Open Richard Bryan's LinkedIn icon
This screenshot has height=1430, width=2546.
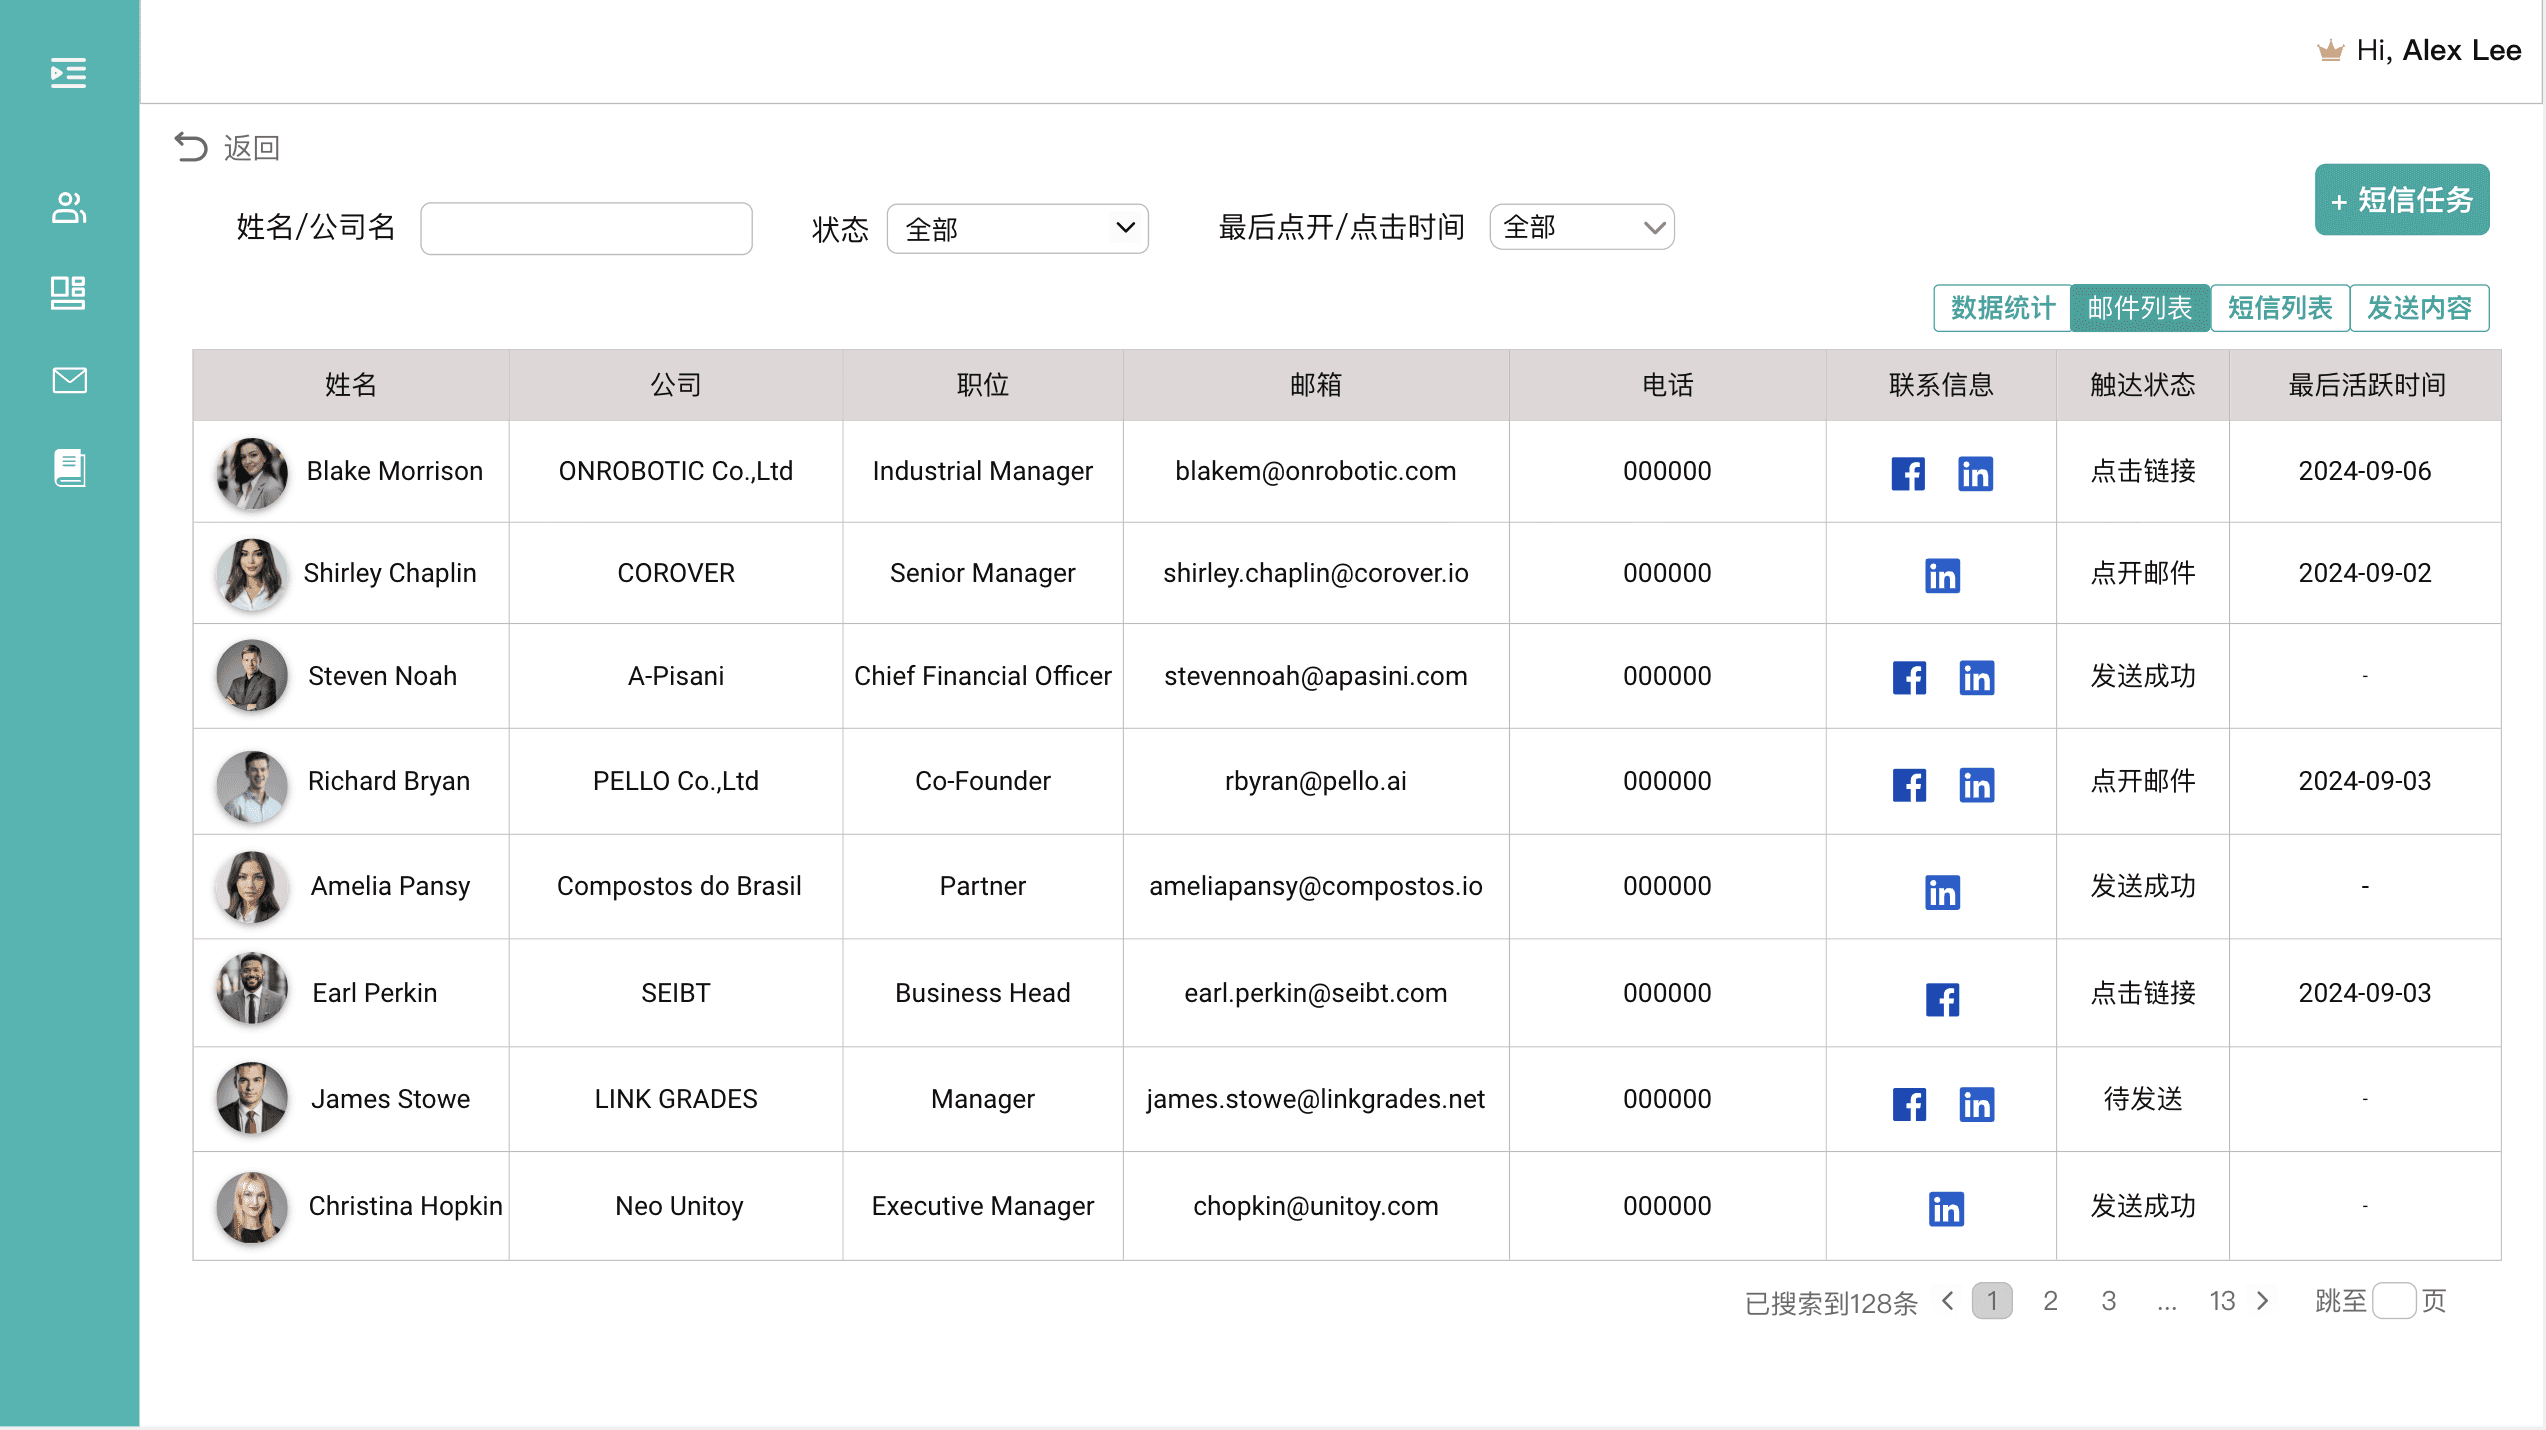(1976, 785)
